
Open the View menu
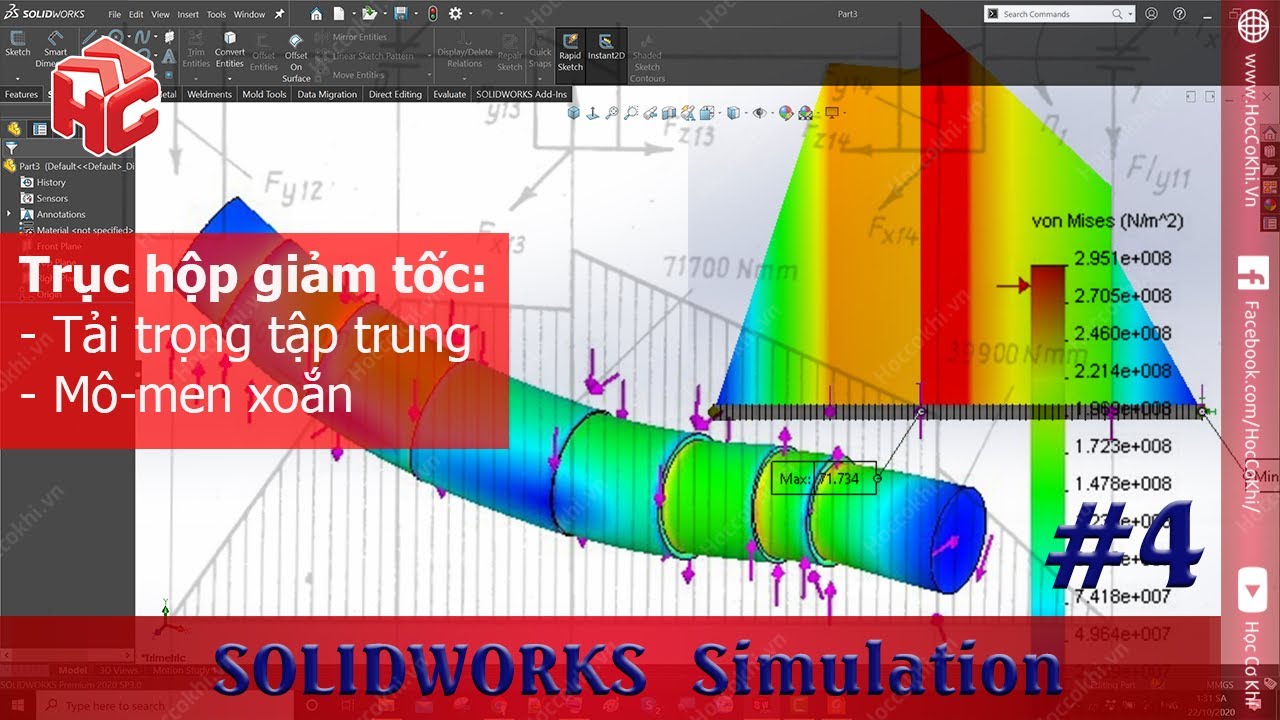160,15
